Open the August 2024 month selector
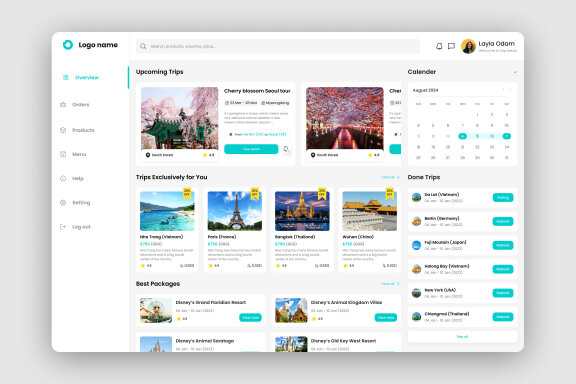 point(425,90)
